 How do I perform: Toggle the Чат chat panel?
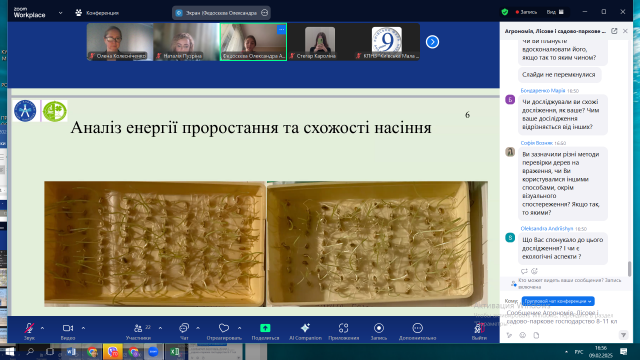tap(184, 331)
